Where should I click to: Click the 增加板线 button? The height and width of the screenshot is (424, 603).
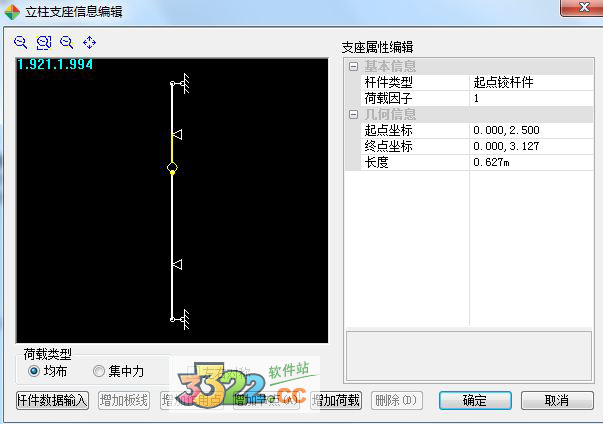coord(124,401)
